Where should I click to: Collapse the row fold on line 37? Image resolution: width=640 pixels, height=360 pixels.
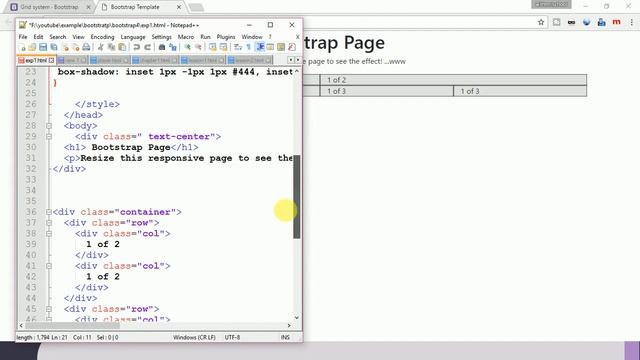tap(49, 223)
